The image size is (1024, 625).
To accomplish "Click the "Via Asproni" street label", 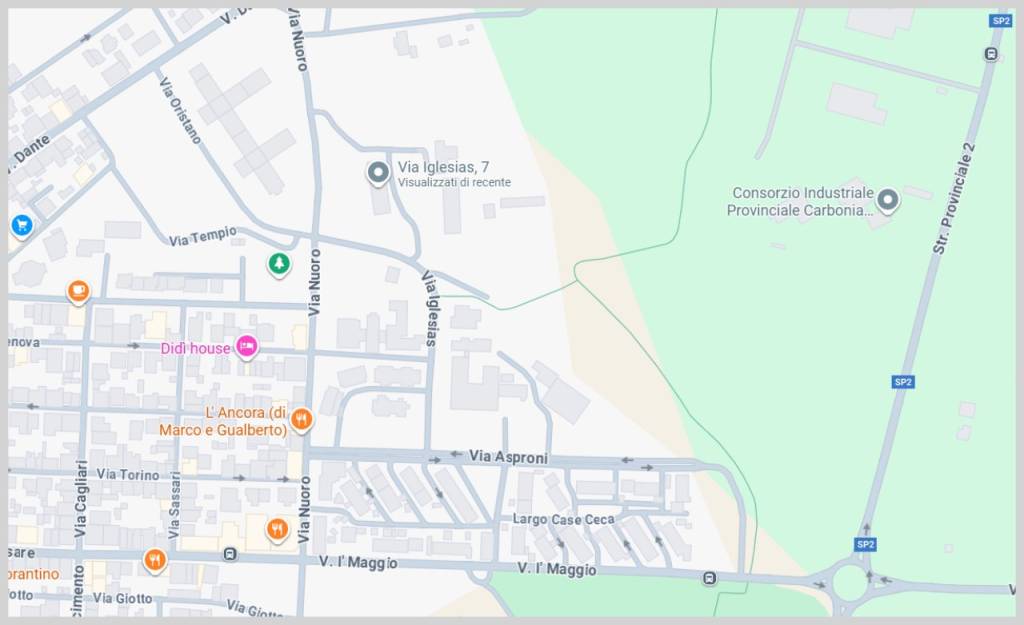I will pyautogui.click(x=508, y=457).
